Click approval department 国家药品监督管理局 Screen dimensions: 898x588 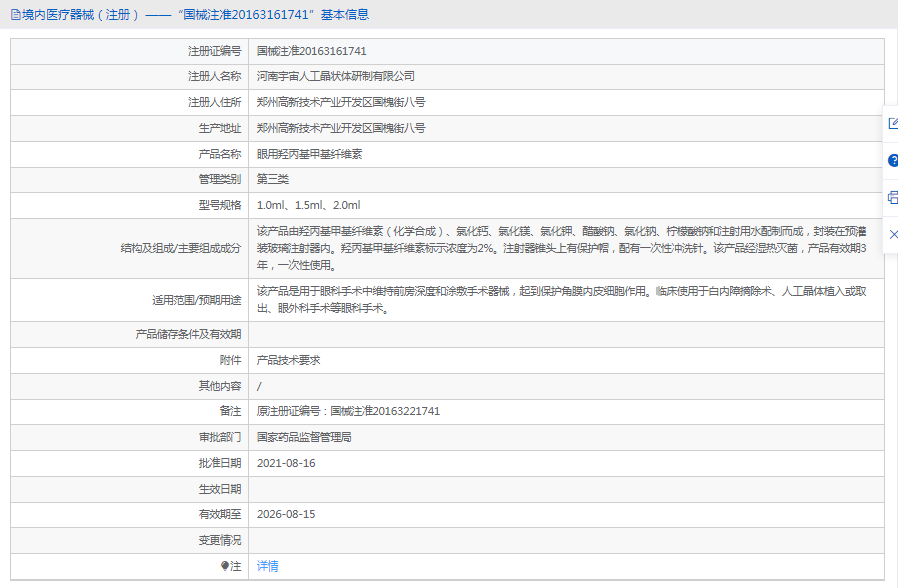point(304,437)
